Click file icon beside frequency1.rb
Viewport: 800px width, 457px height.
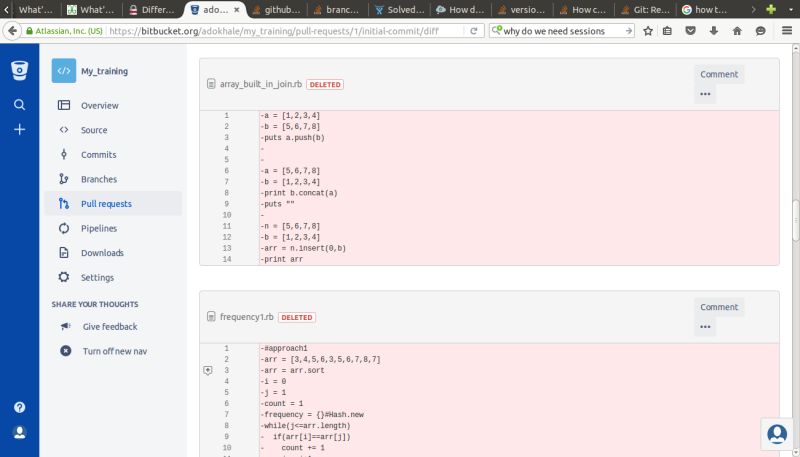coord(211,317)
